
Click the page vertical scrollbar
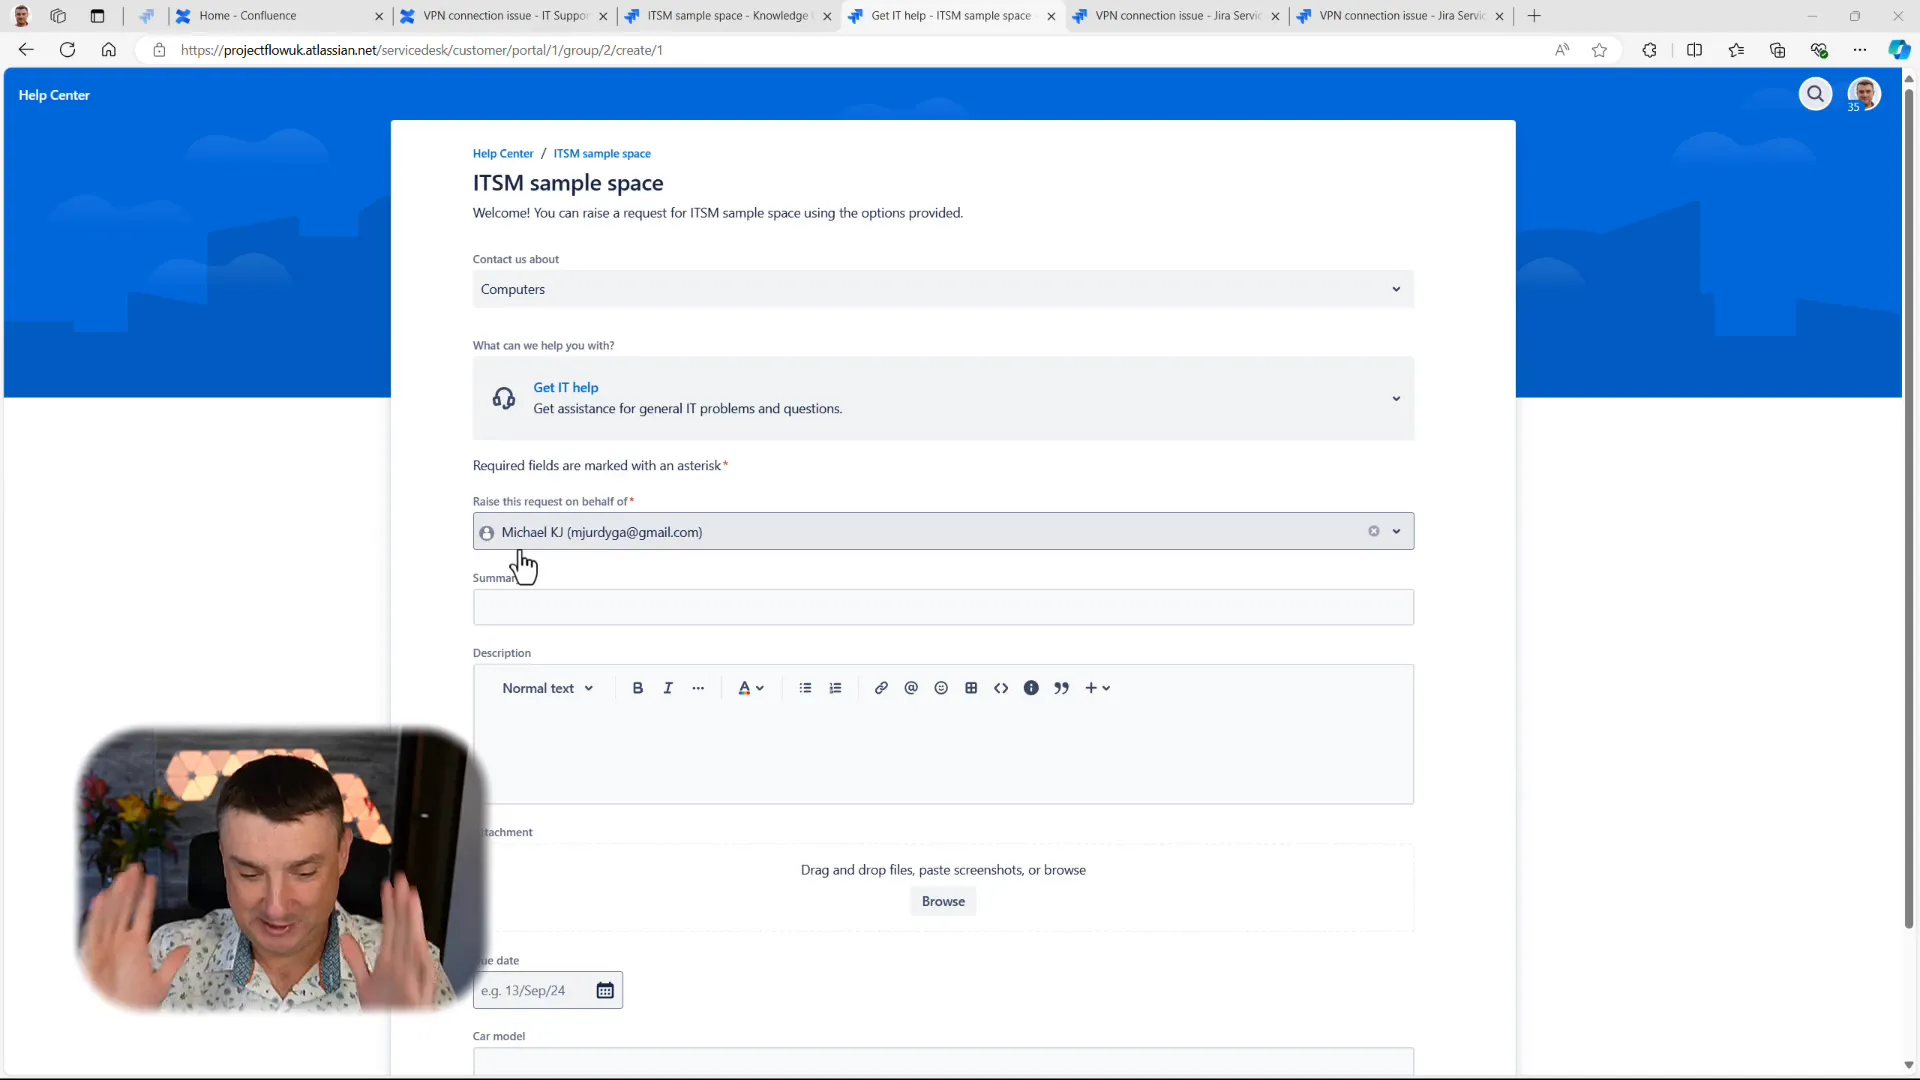pyautogui.click(x=1908, y=510)
